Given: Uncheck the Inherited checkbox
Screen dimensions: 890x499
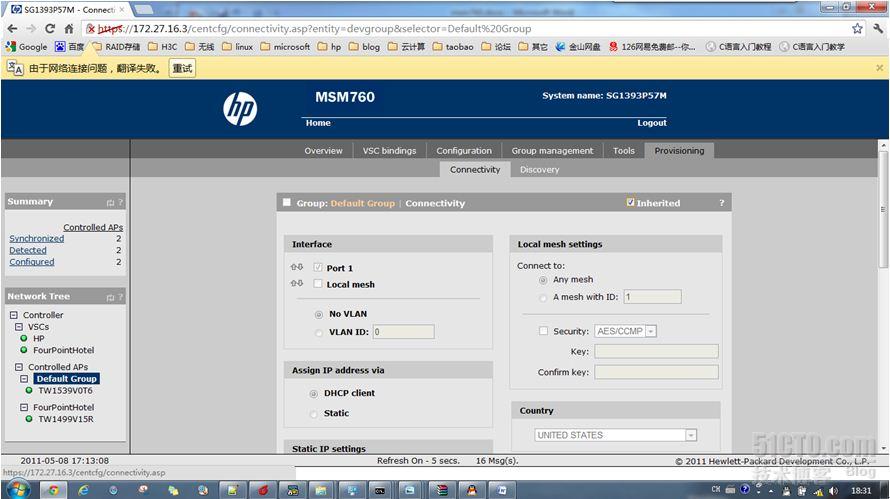Looking at the screenshot, I should pyautogui.click(x=631, y=202).
